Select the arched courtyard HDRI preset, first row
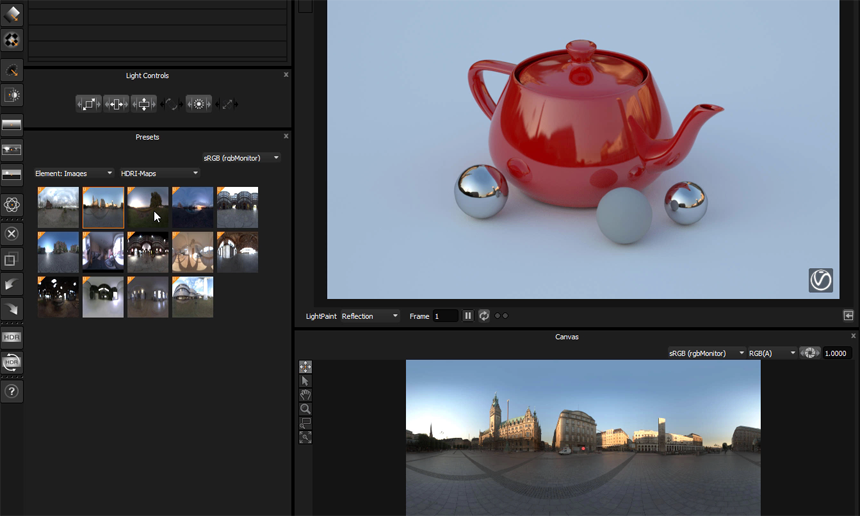 (x=237, y=207)
